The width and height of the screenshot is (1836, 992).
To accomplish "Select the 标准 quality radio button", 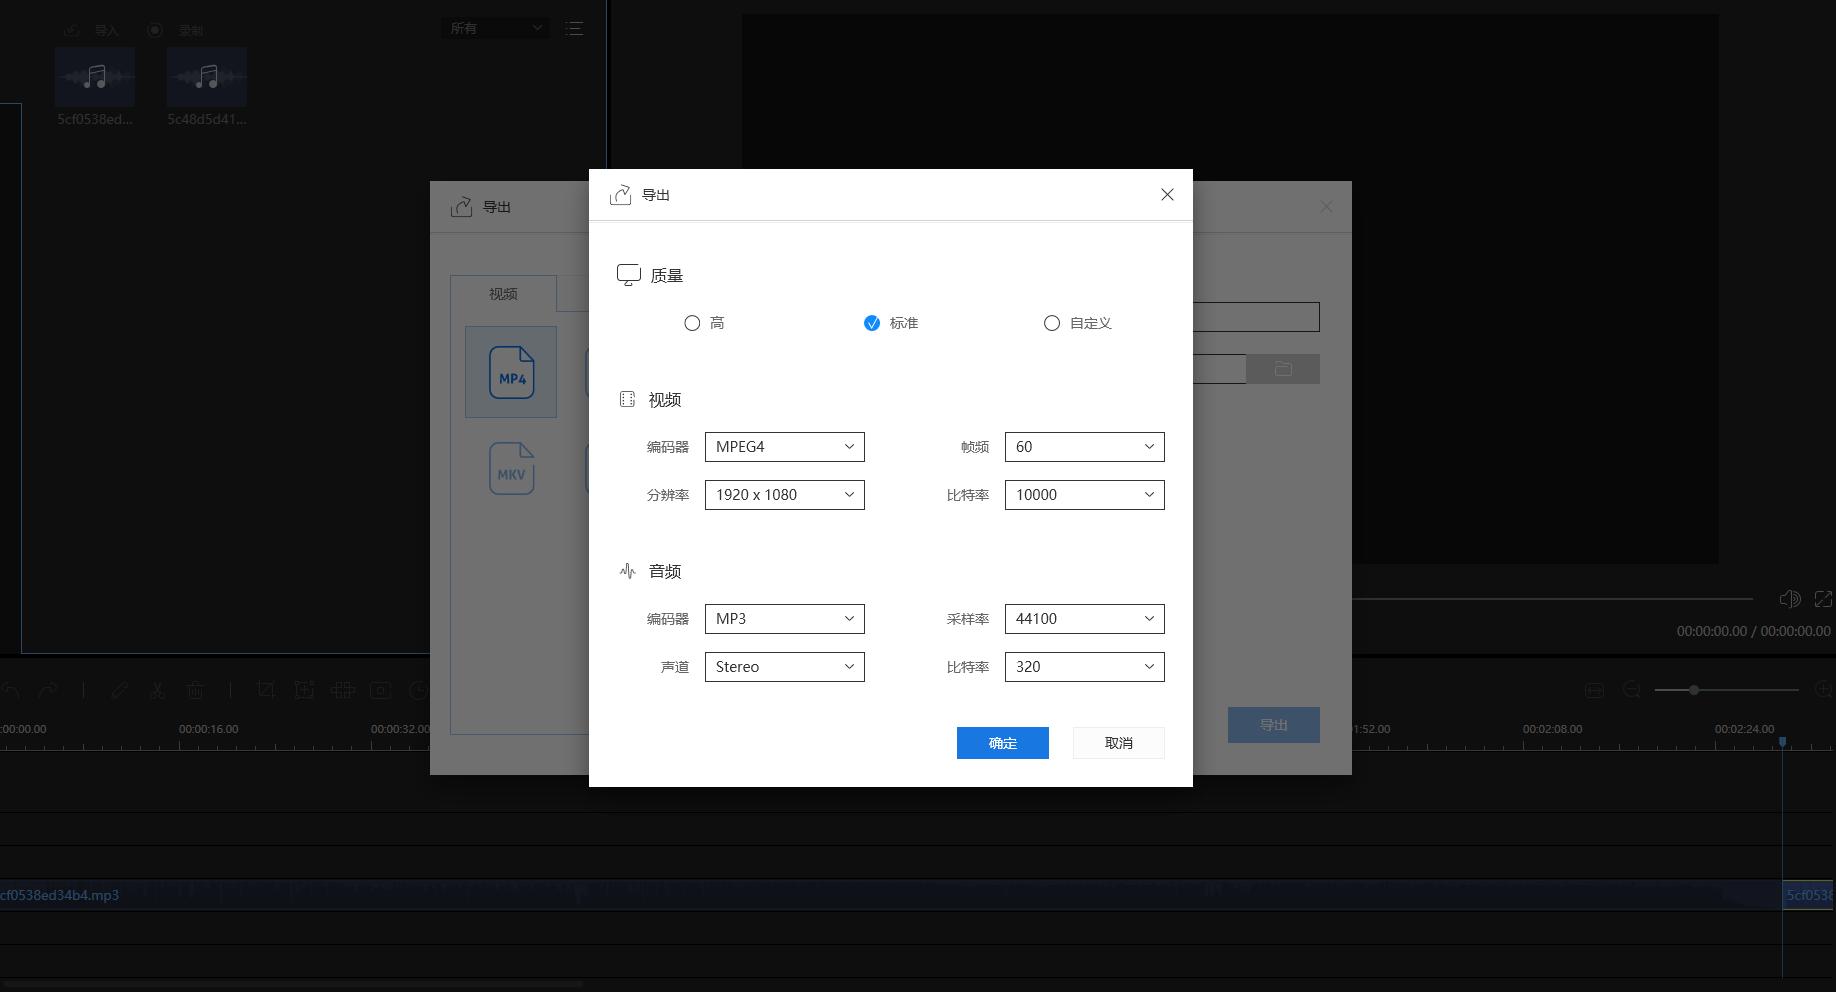I will pyautogui.click(x=872, y=322).
